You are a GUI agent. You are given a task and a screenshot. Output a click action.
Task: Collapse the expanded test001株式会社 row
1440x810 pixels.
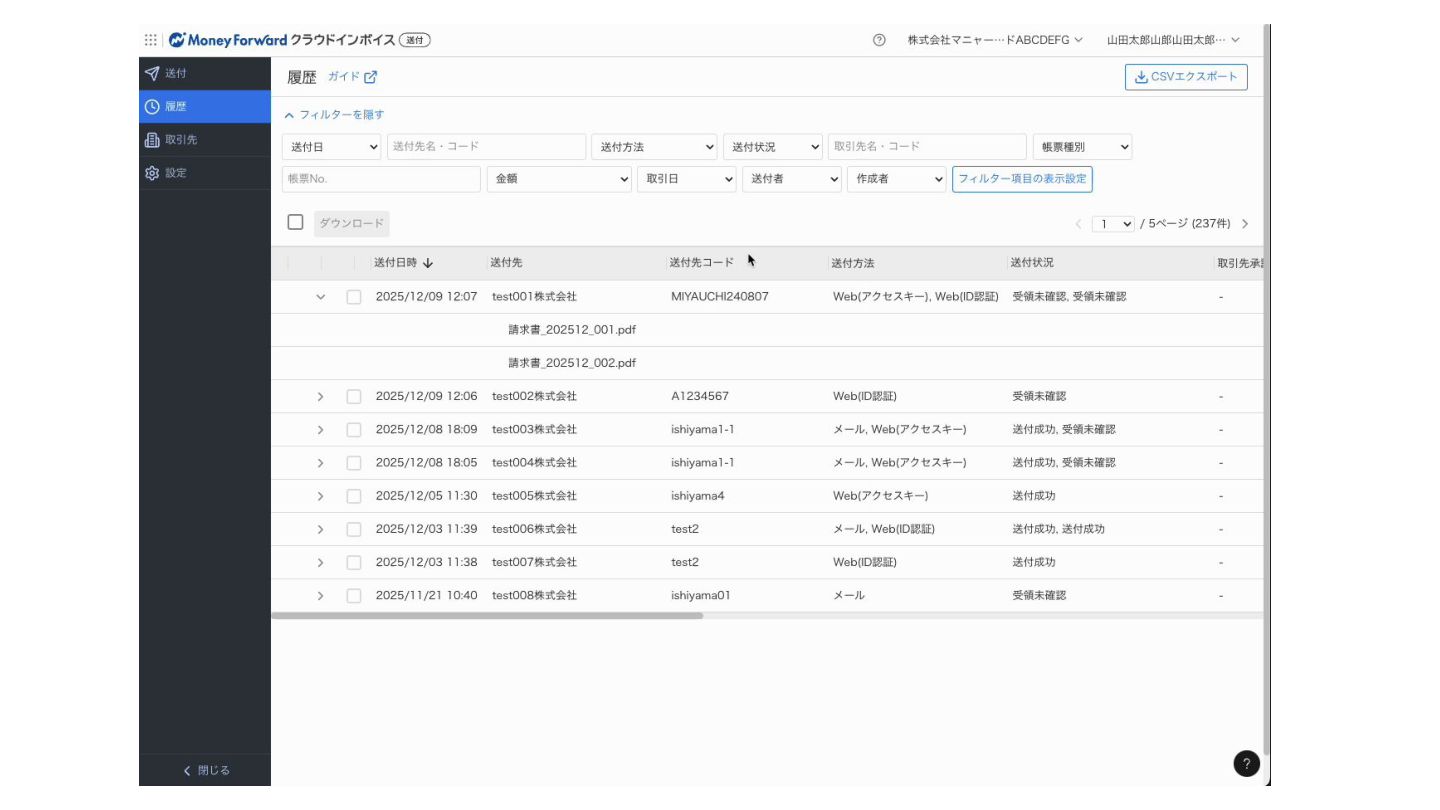tap(320, 297)
